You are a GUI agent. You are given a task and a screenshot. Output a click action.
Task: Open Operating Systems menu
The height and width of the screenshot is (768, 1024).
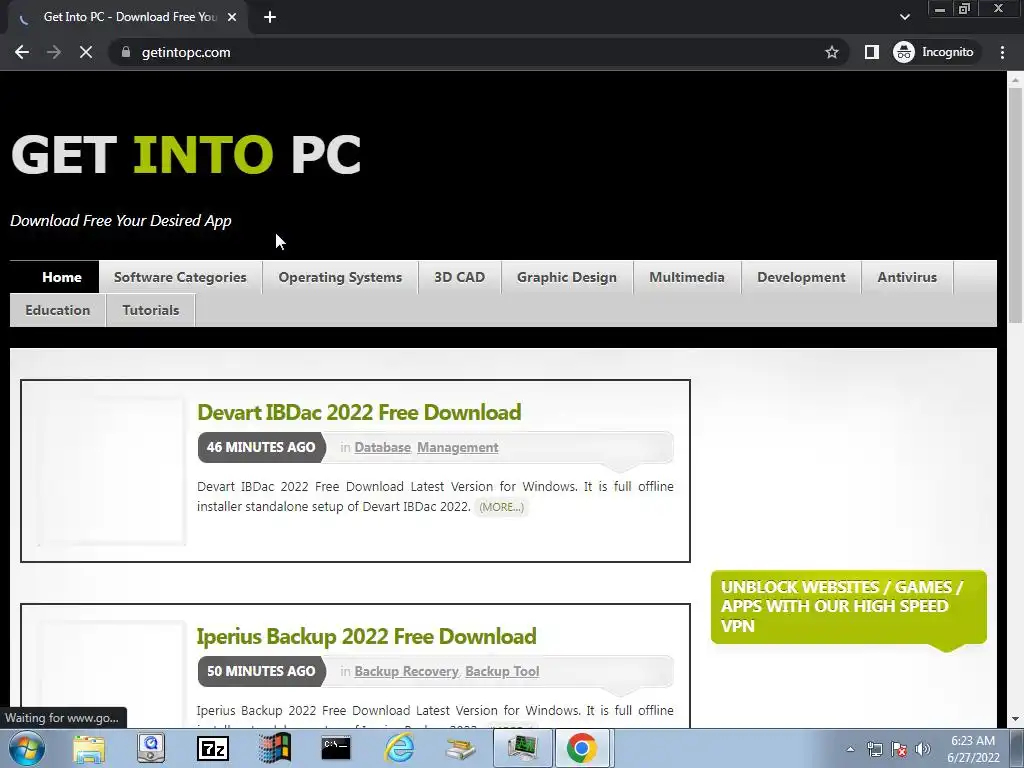340,277
